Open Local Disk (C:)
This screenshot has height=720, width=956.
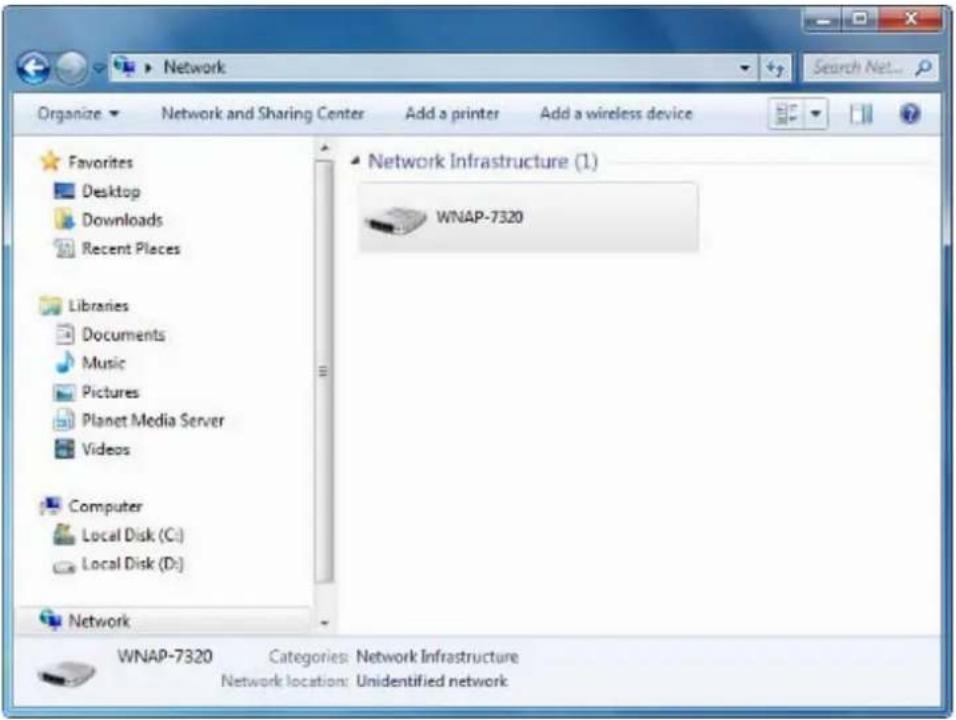pyautogui.click(x=132, y=535)
